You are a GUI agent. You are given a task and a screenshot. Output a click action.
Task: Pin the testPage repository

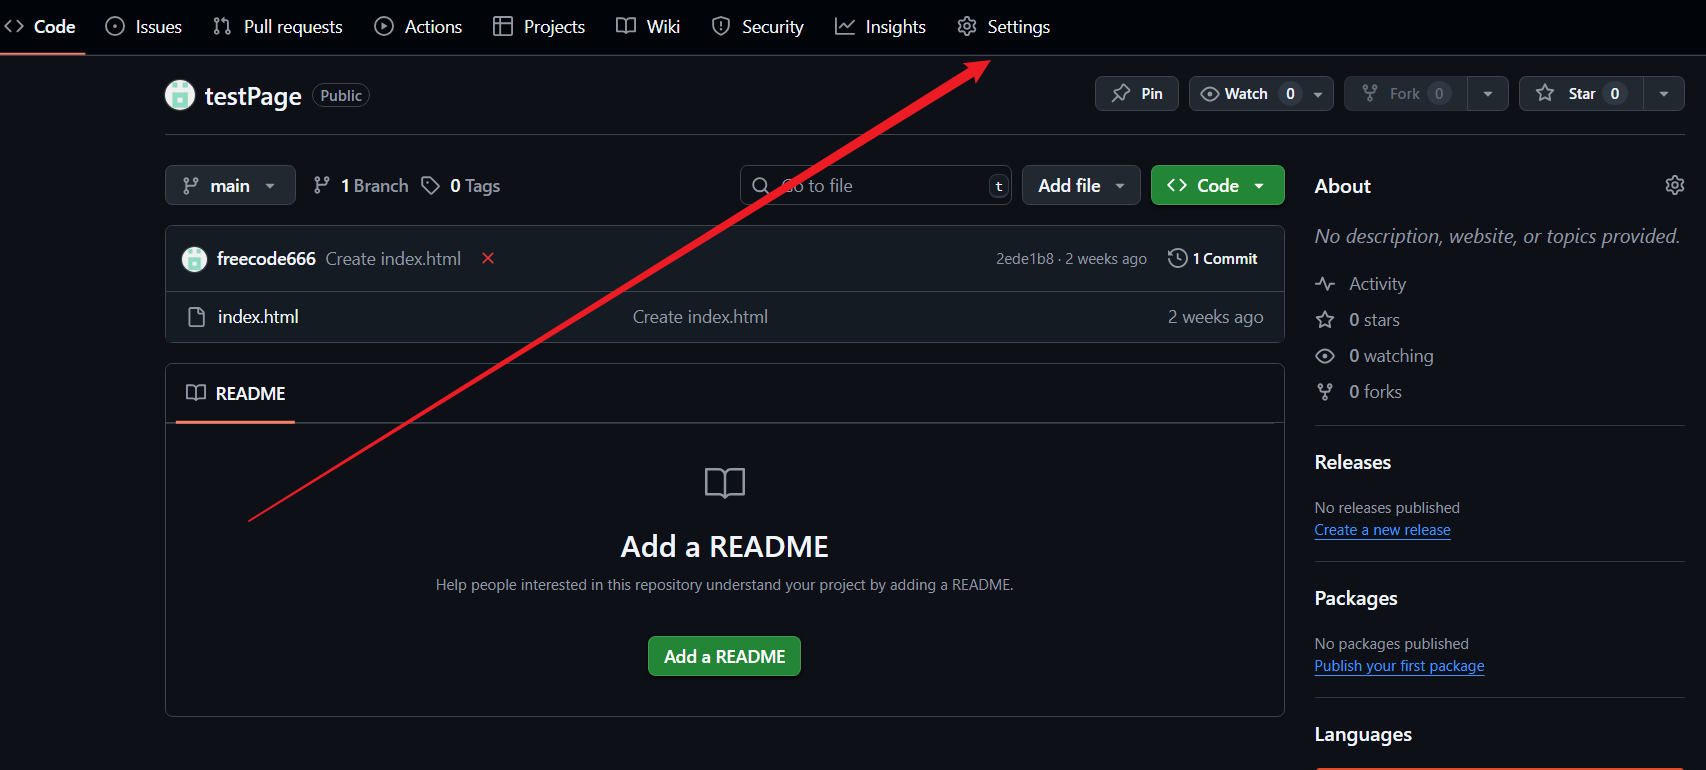(x=1137, y=94)
